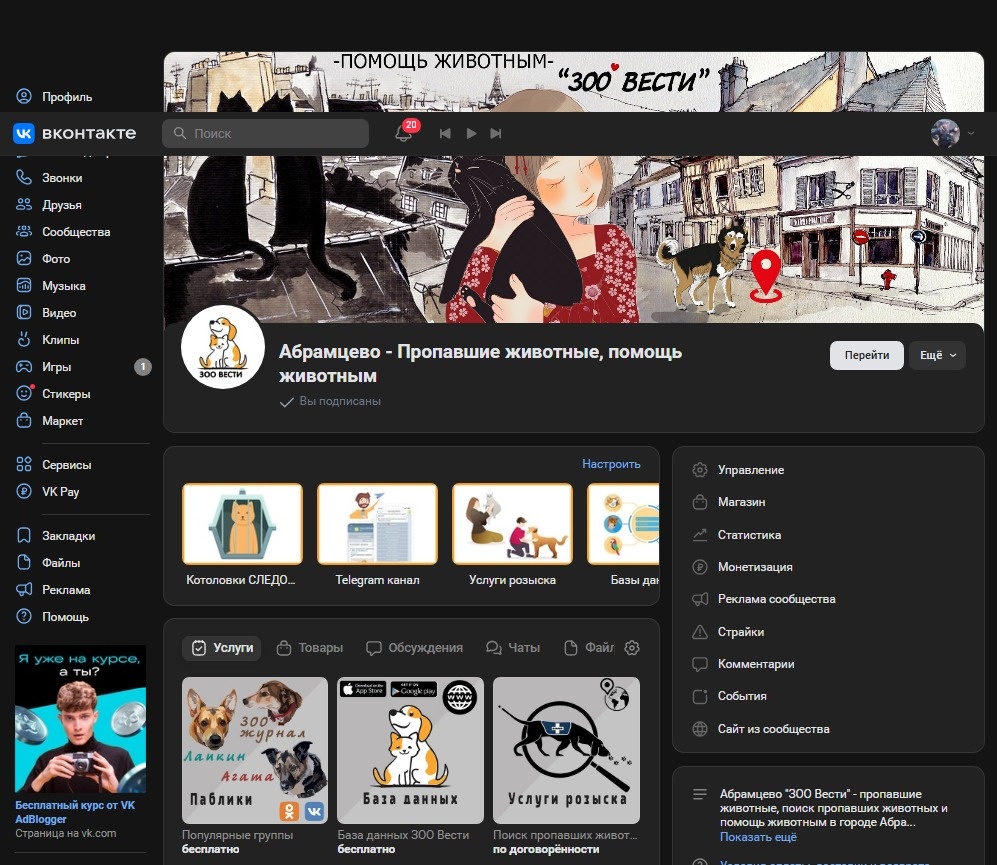Open Услуги розыска magnifier service card

[x=566, y=751]
